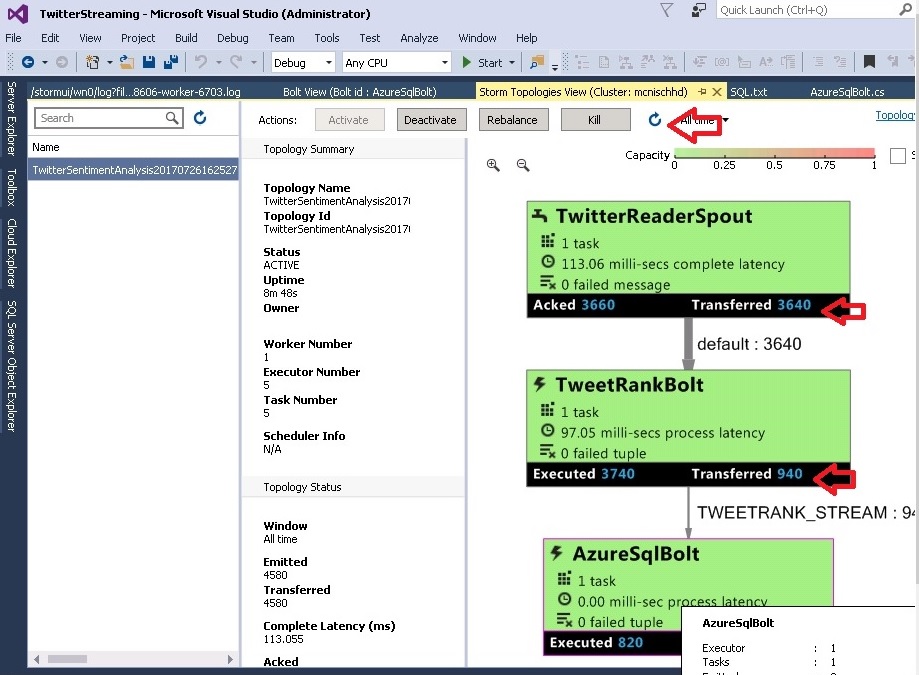Select TwitterSentimentAnalysis20170726162527 in the list
919x675 pixels.
pos(134,170)
